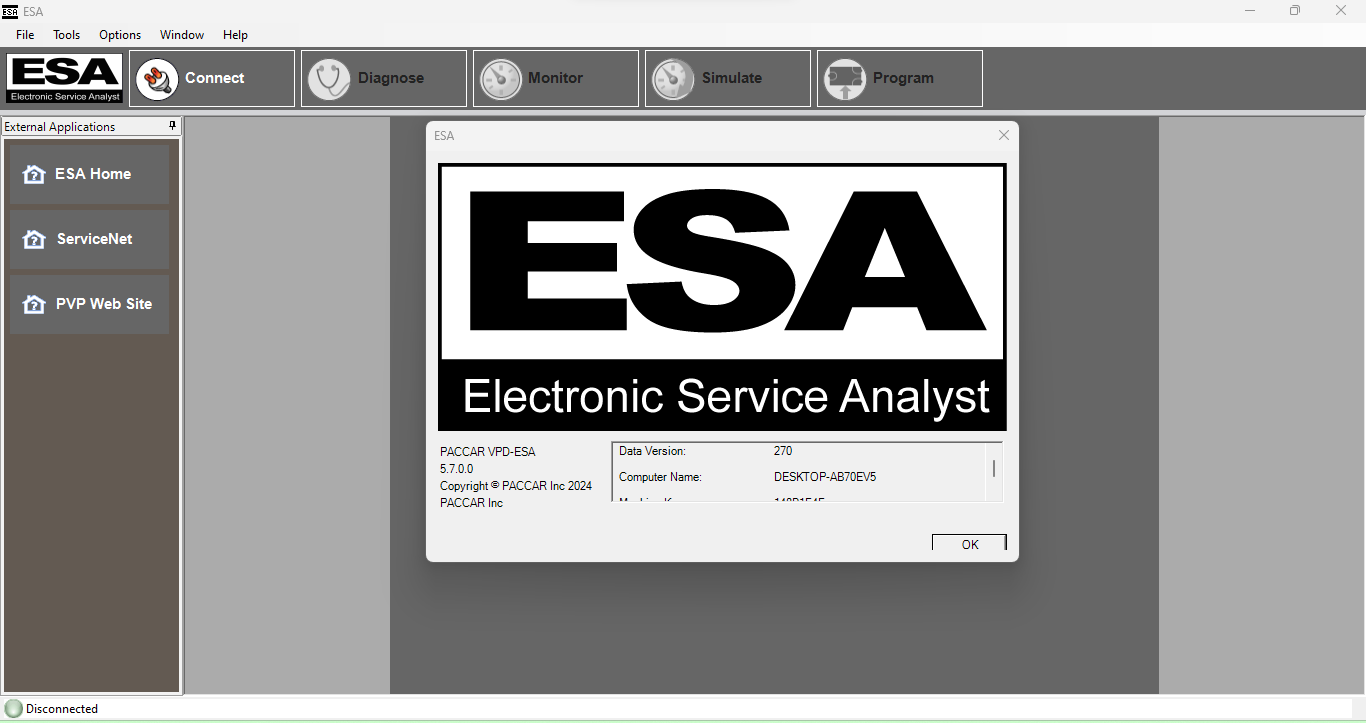Click the Electronic Service Analyst banner image
Viewport: 1366px width, 723px height.
(722, 297)
